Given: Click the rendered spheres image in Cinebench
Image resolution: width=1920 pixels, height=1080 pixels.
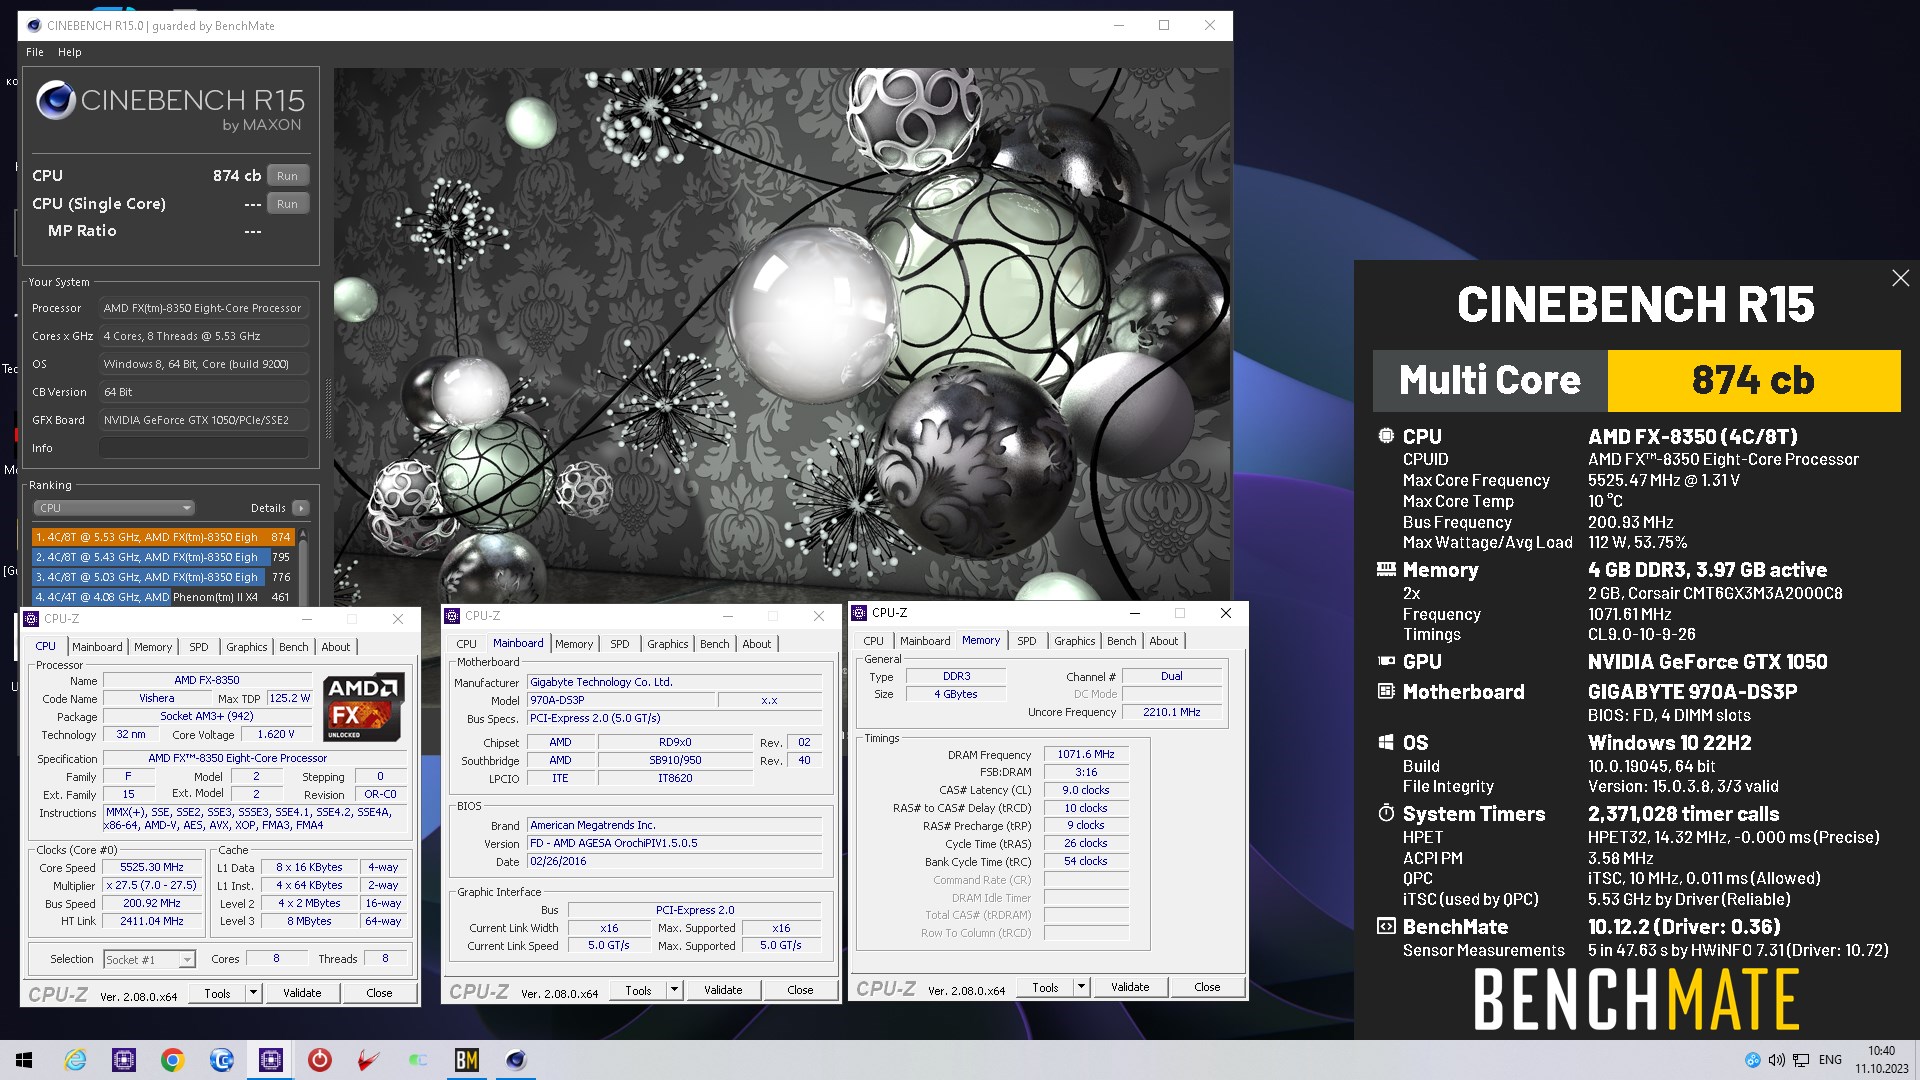Looking at the screenshot, I should click(x=781, y=334).
